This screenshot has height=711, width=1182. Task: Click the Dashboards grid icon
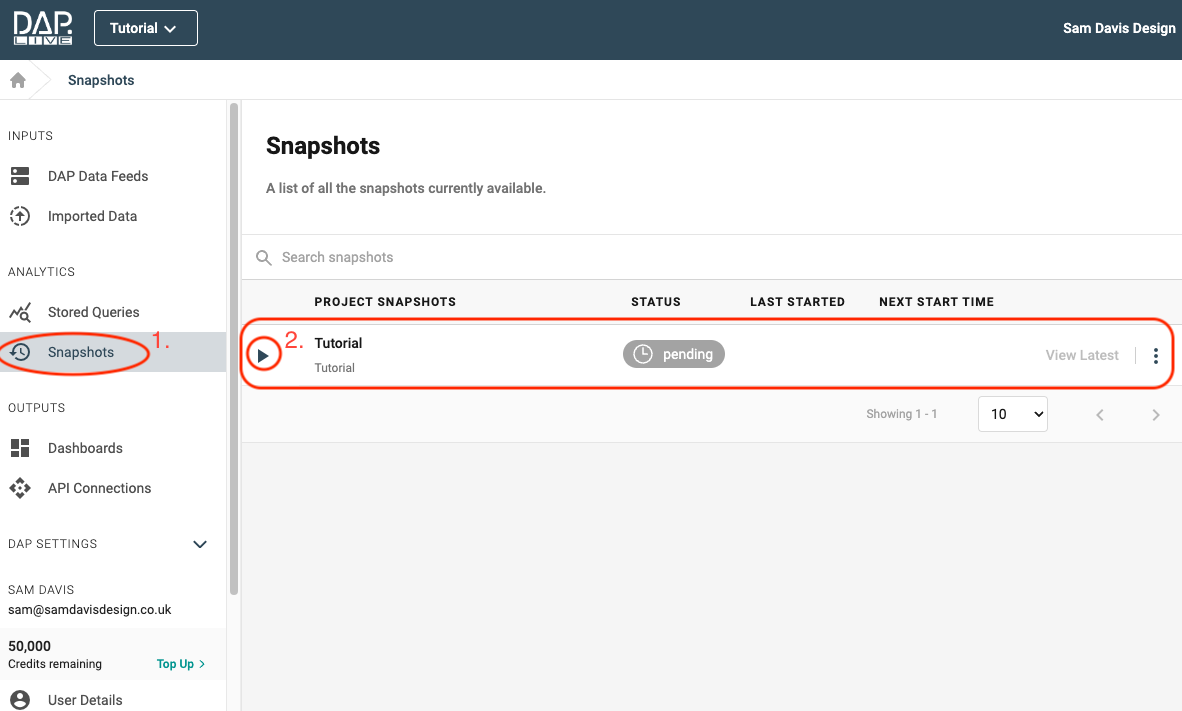[20, 448]
